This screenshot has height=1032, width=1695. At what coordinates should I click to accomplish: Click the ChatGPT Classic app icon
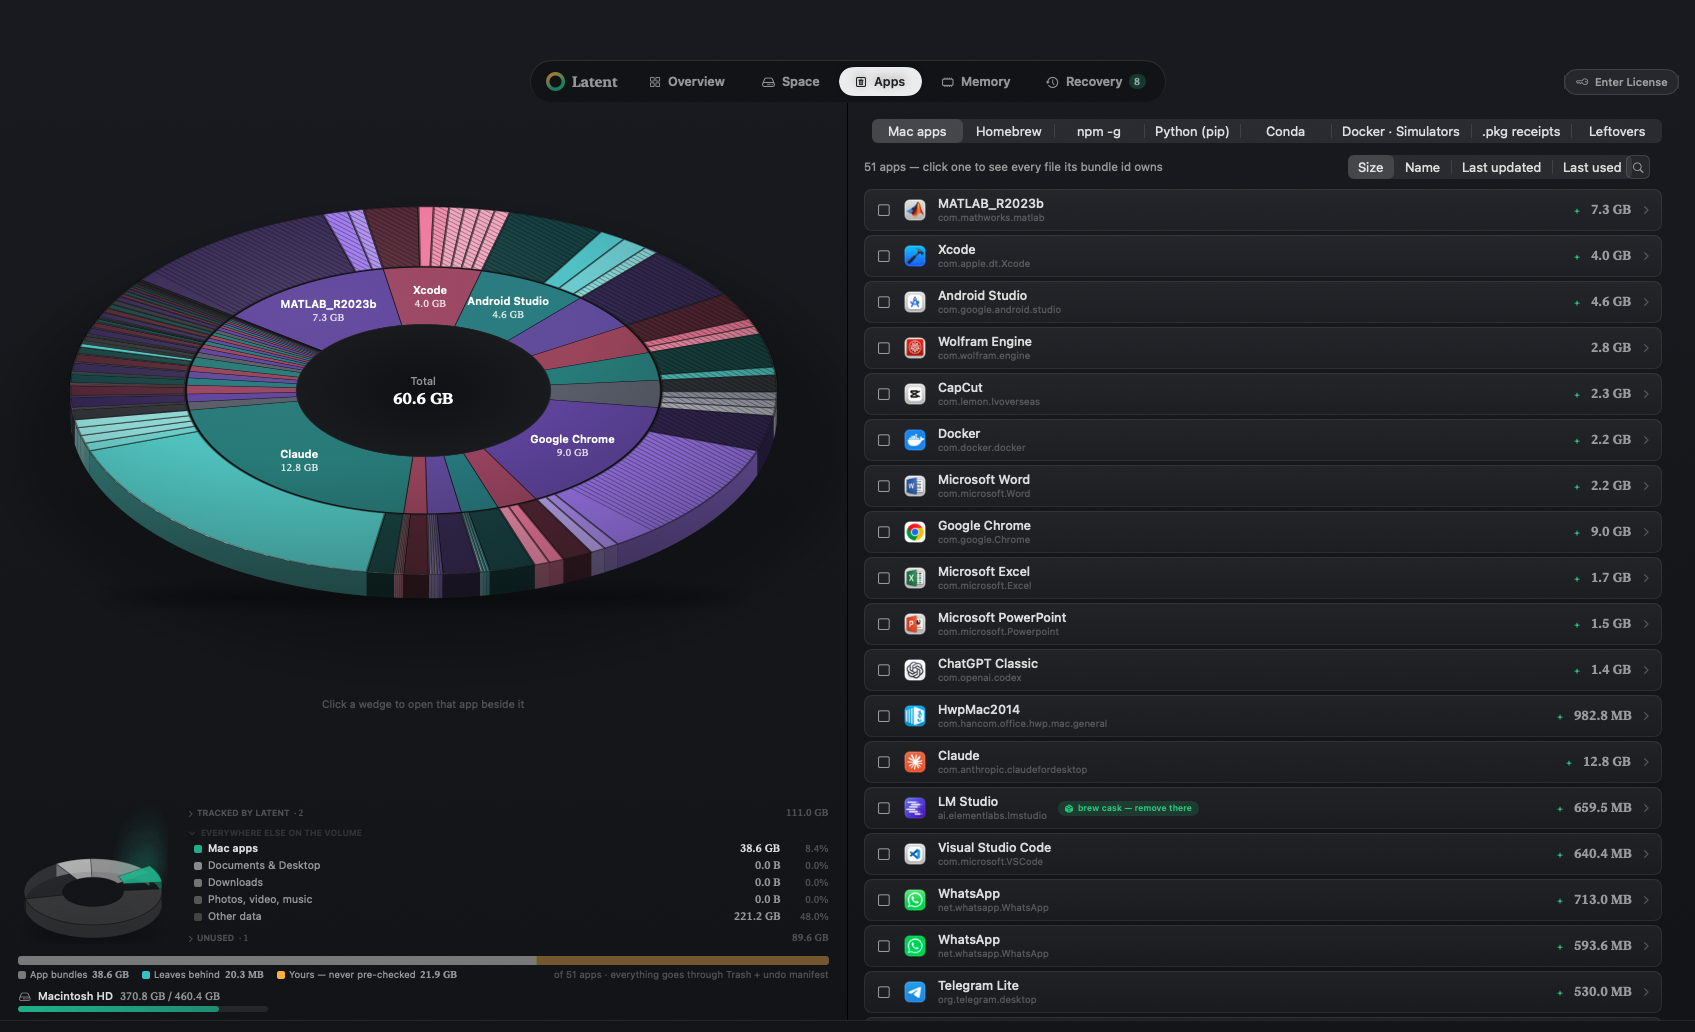point(915,670)
